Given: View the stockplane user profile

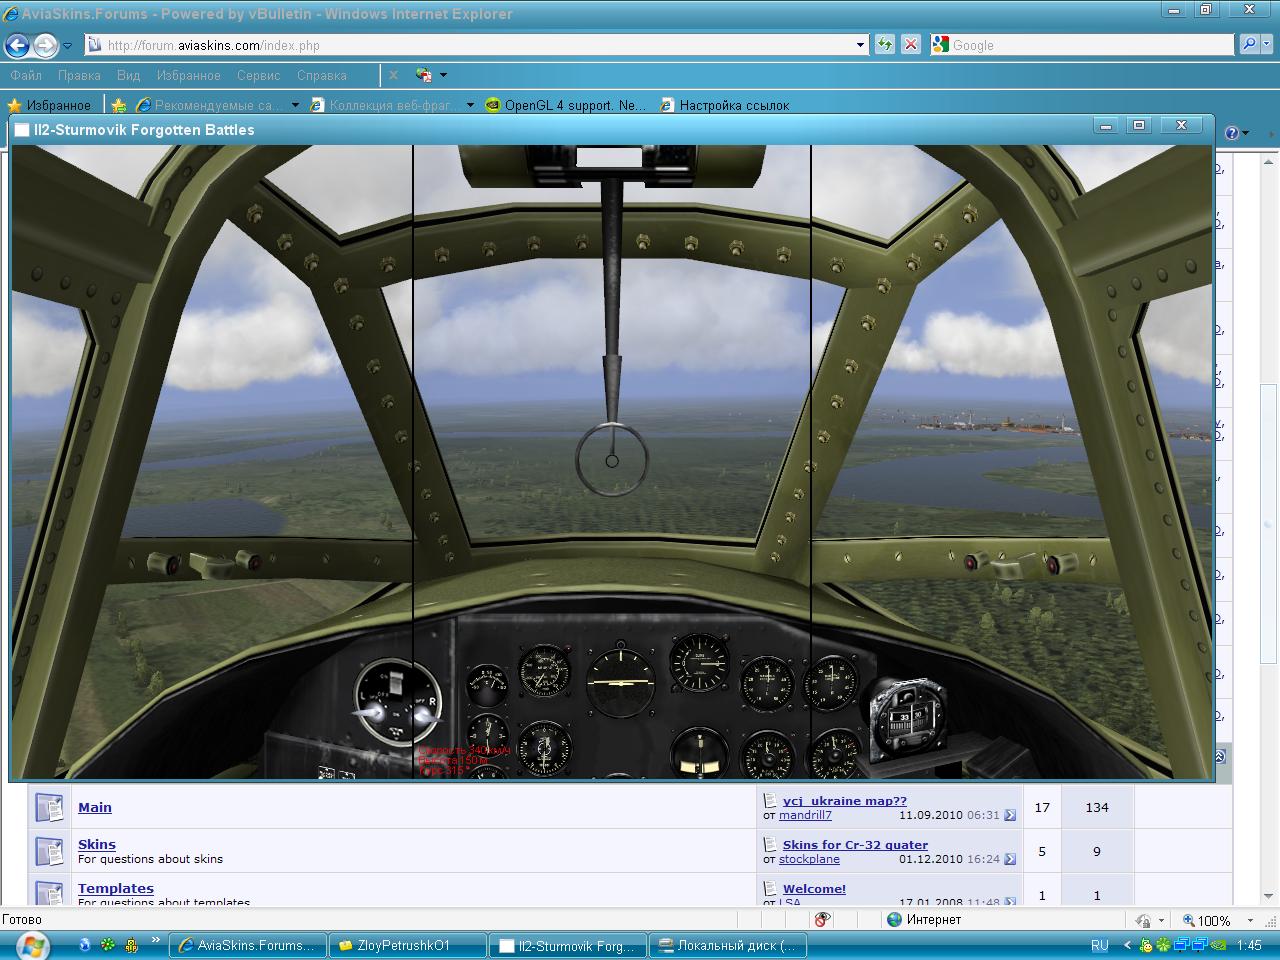Looking at the screenshot, I should pos(809,859).
